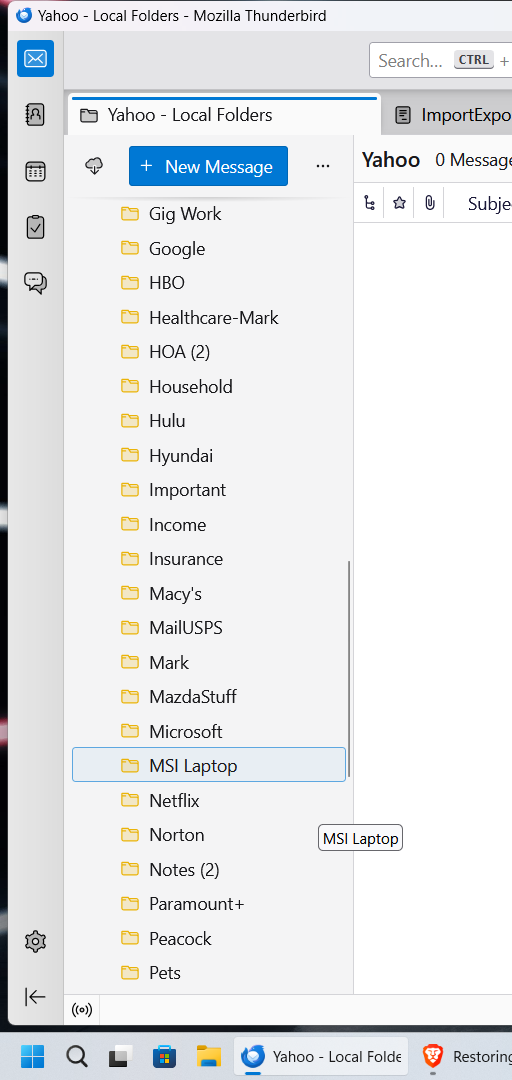
Task: Select the Netflix folder
Action: tap(209, 800)
